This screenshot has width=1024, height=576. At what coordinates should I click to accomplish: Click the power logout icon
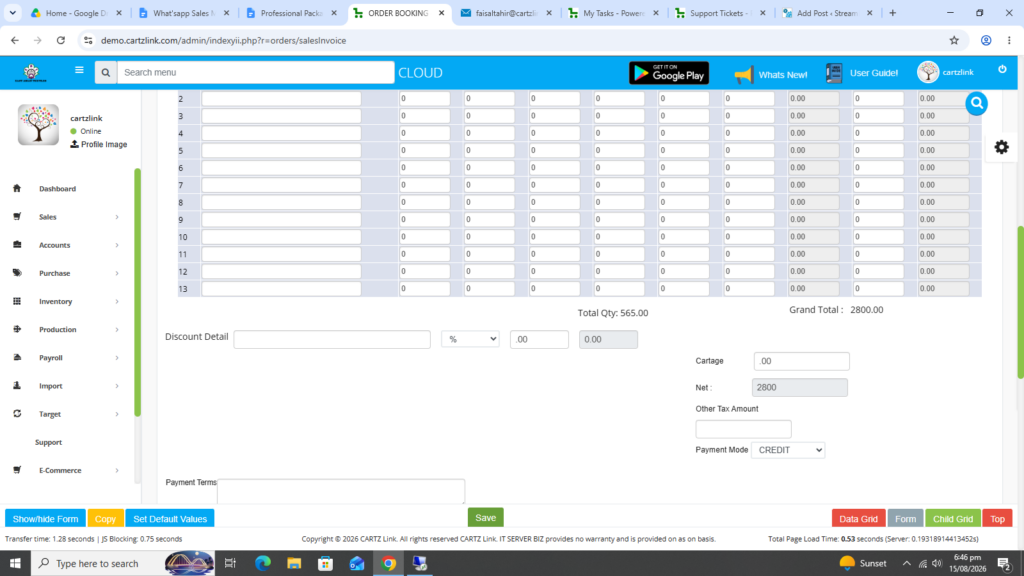[x=1002, y=69]
